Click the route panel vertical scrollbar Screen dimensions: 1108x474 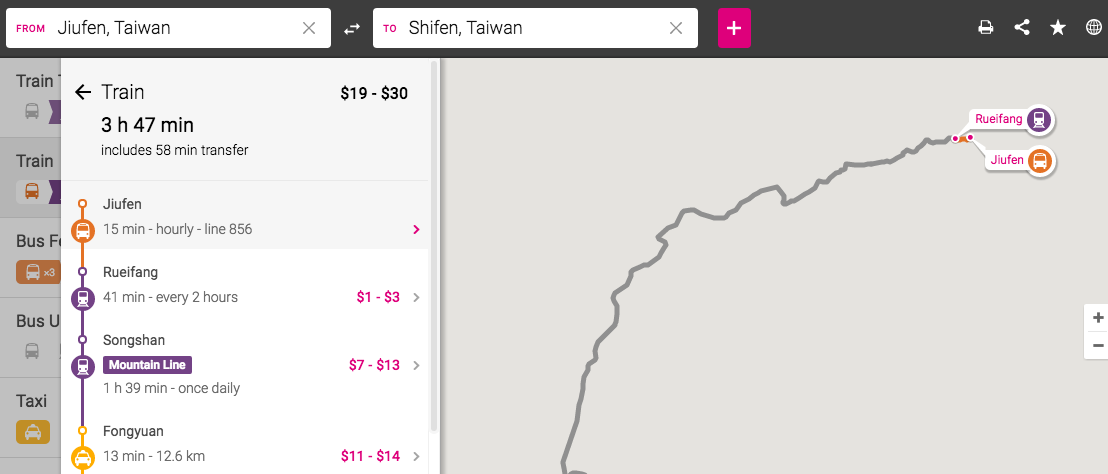(x=434, y=240)
